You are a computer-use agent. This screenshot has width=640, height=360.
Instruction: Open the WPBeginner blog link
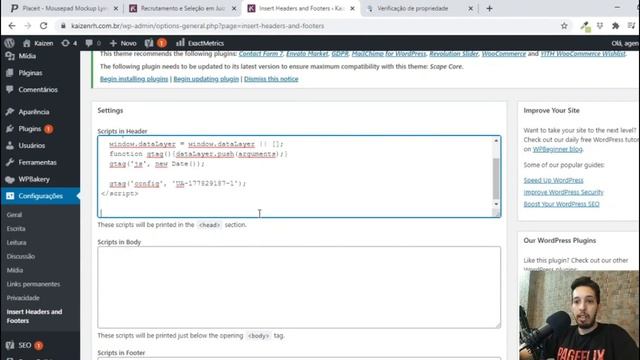point(558,149)
